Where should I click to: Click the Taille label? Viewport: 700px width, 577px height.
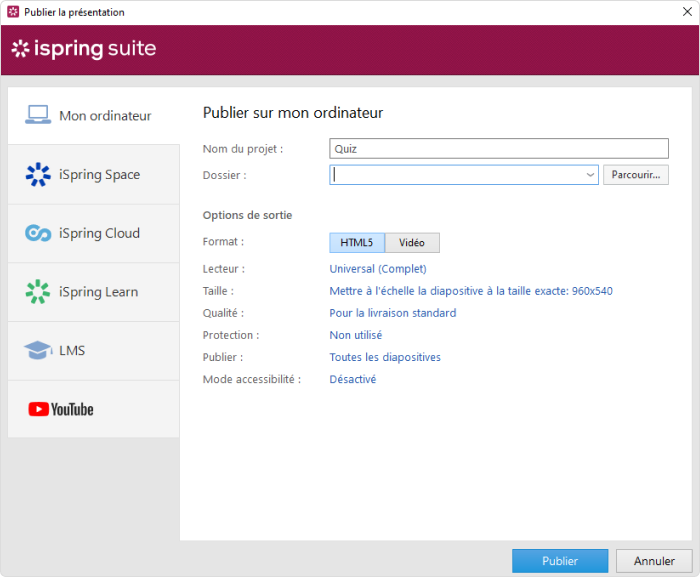[x=218, y=291]
